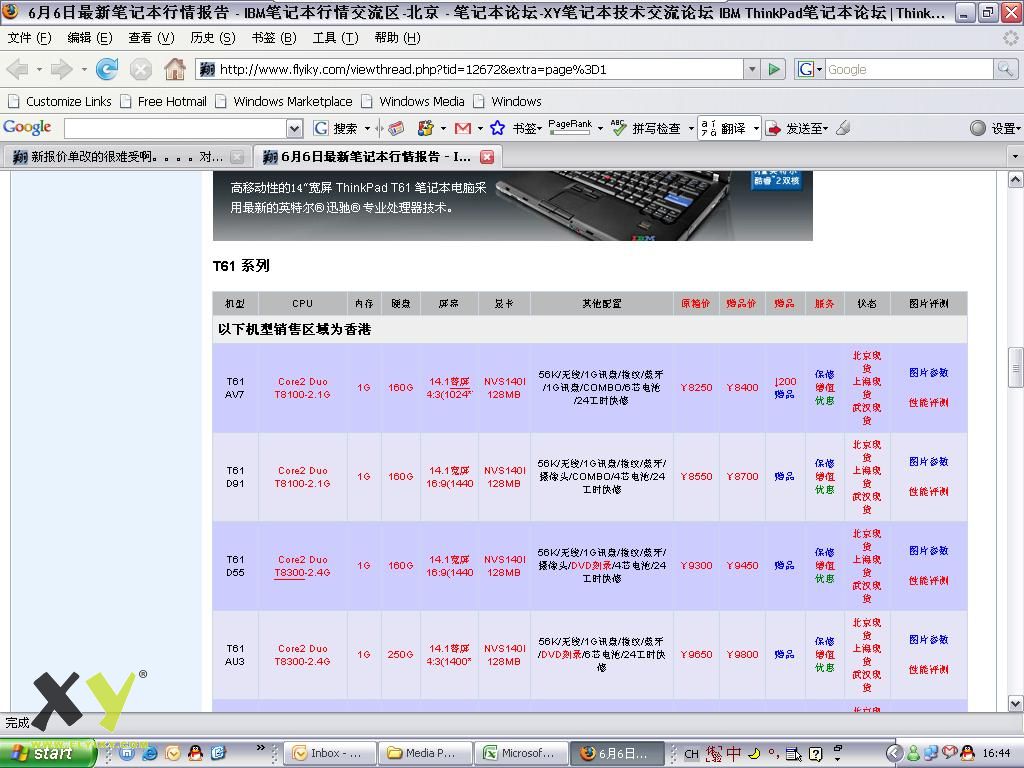
Task: Open the Customize Links bookmark
Action: [59, 101]
